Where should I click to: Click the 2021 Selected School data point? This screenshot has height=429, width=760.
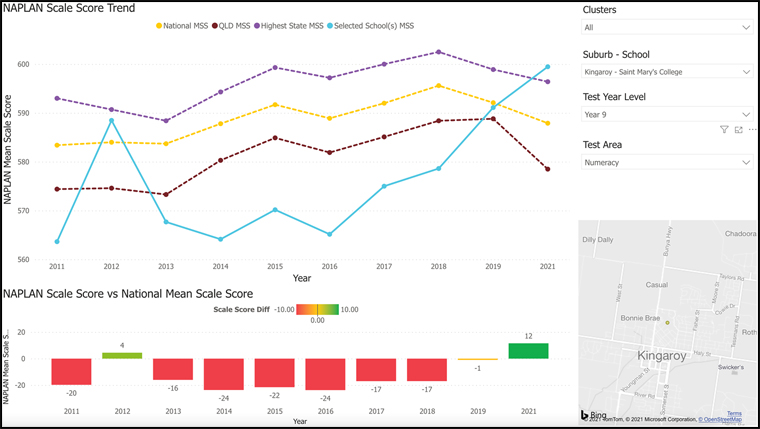coord(547,67)
